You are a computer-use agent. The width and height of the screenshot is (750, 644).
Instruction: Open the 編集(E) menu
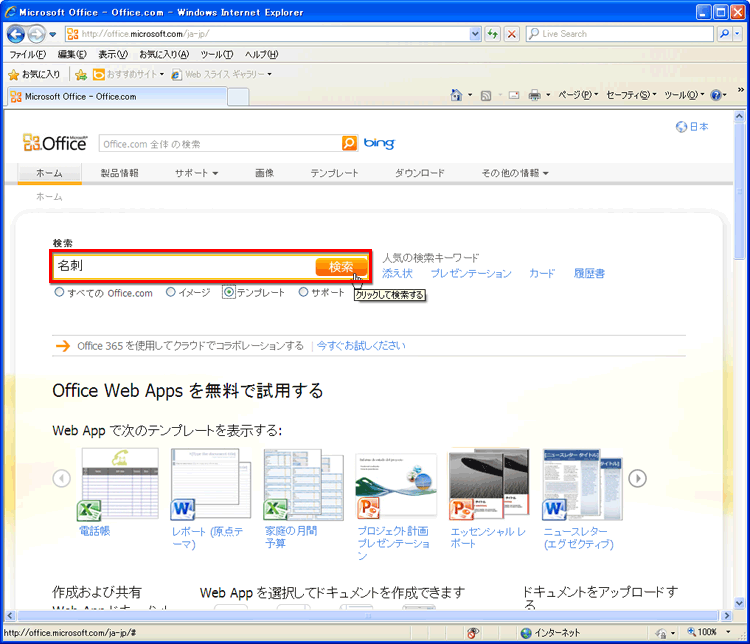[x=72, y=55]
